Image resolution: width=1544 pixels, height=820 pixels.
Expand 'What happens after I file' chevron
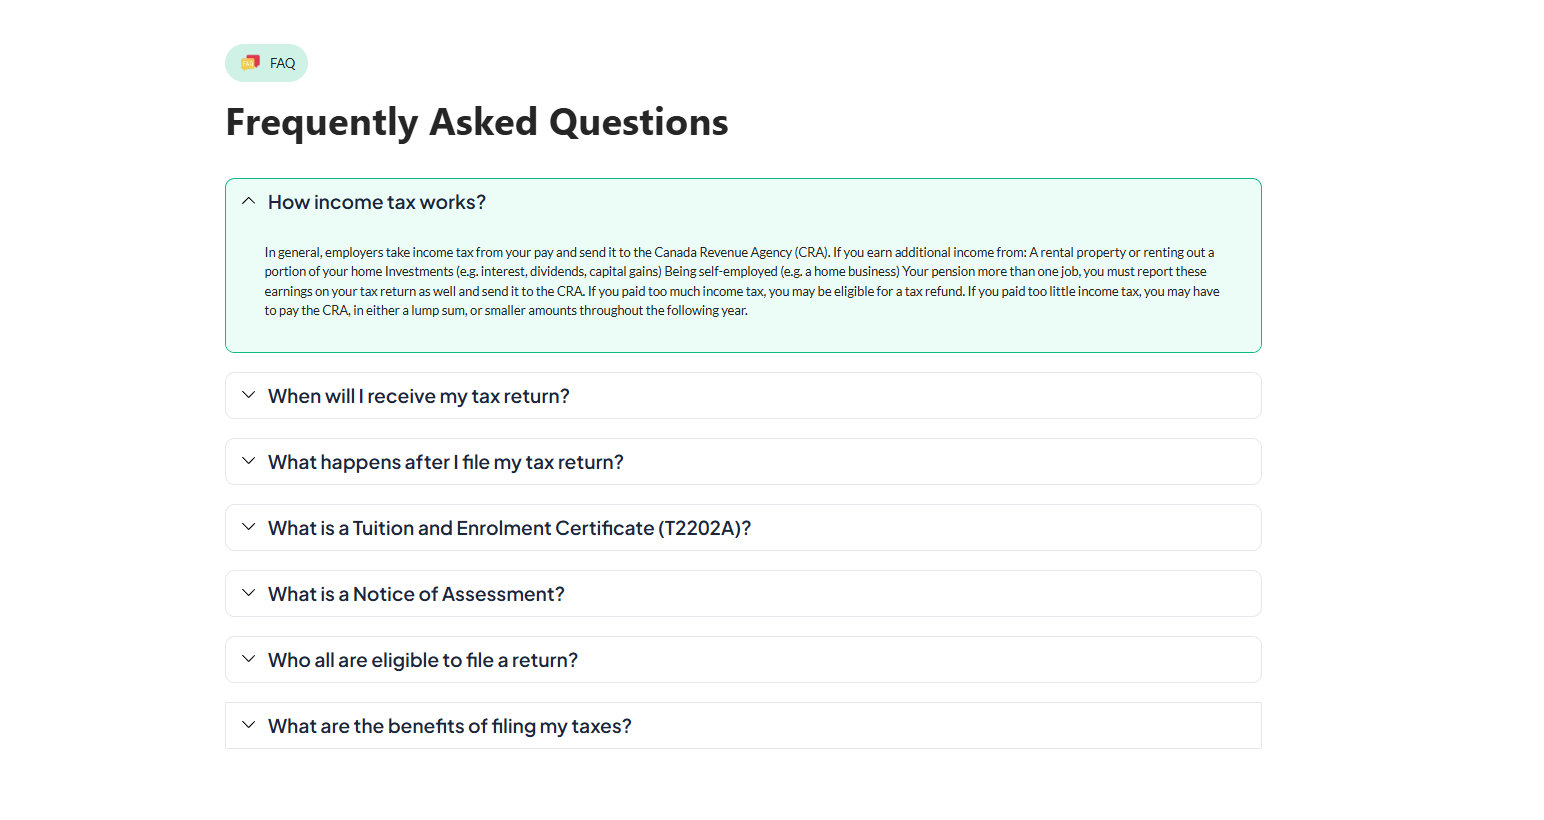249,461
